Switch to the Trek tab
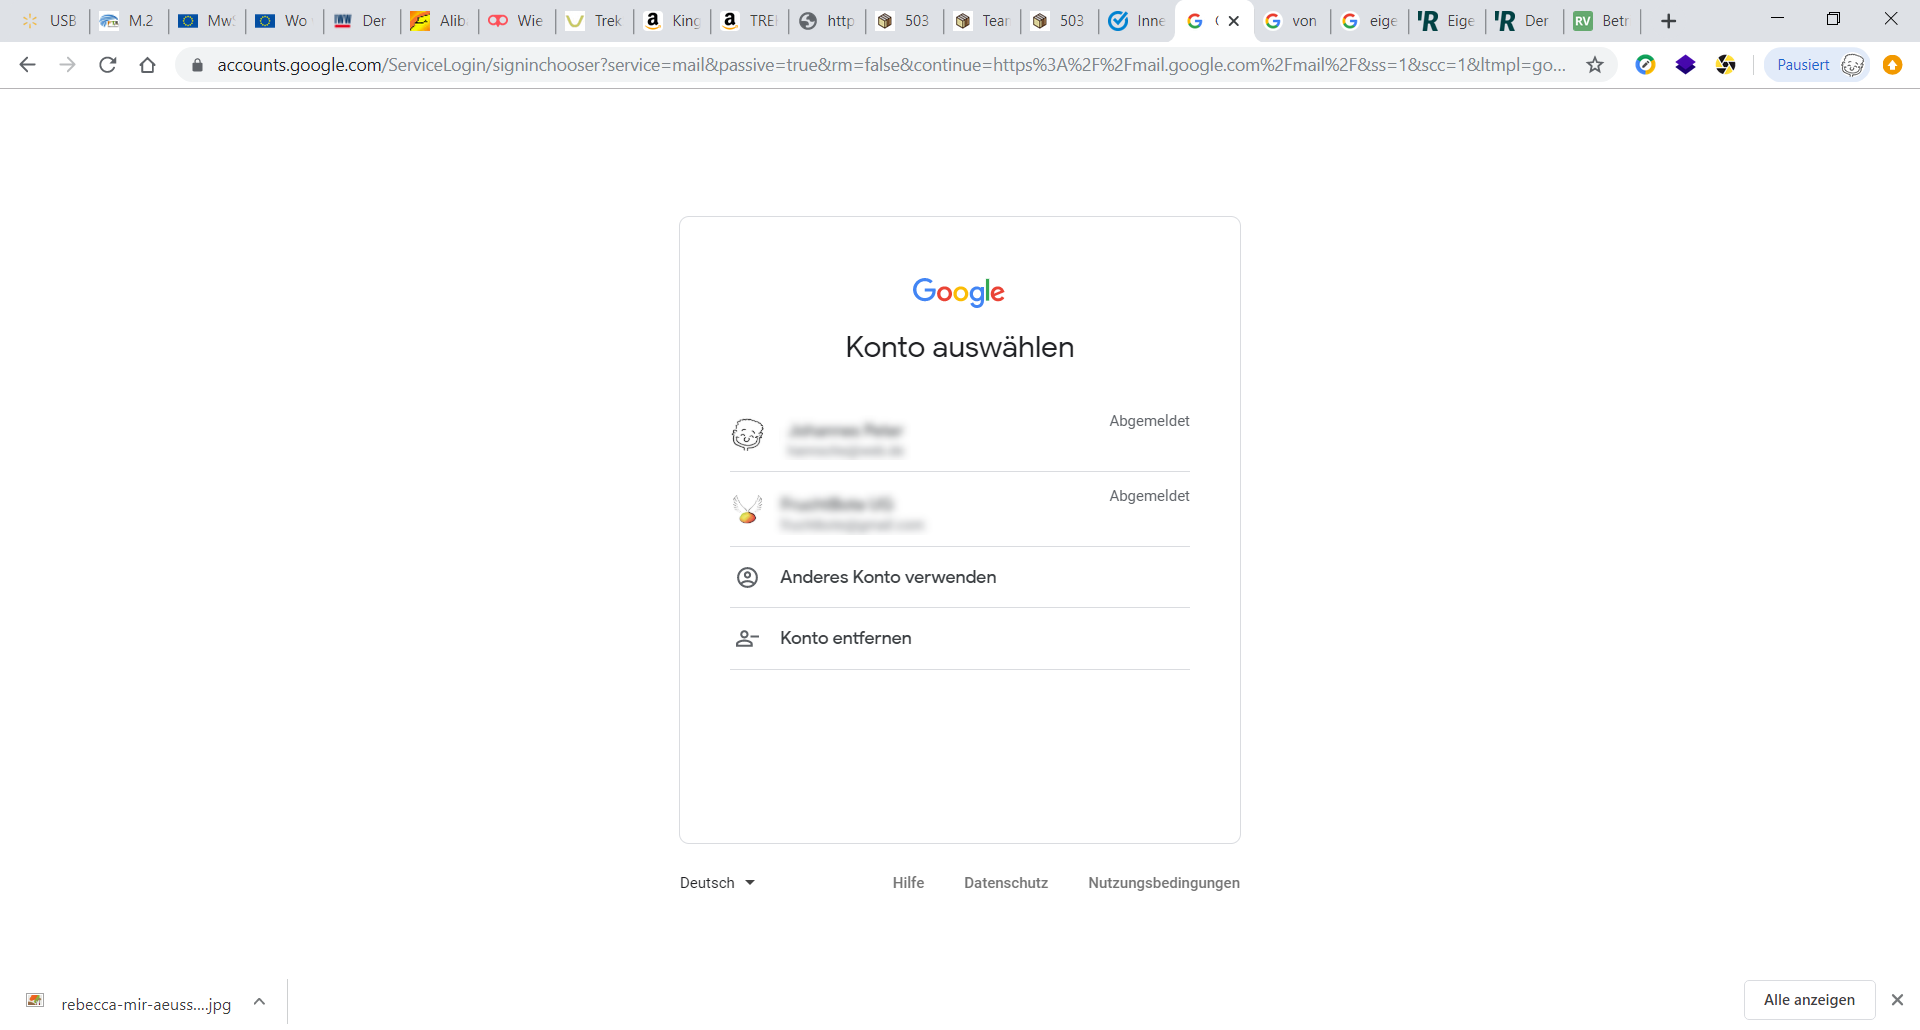 (x=593, y=20)
